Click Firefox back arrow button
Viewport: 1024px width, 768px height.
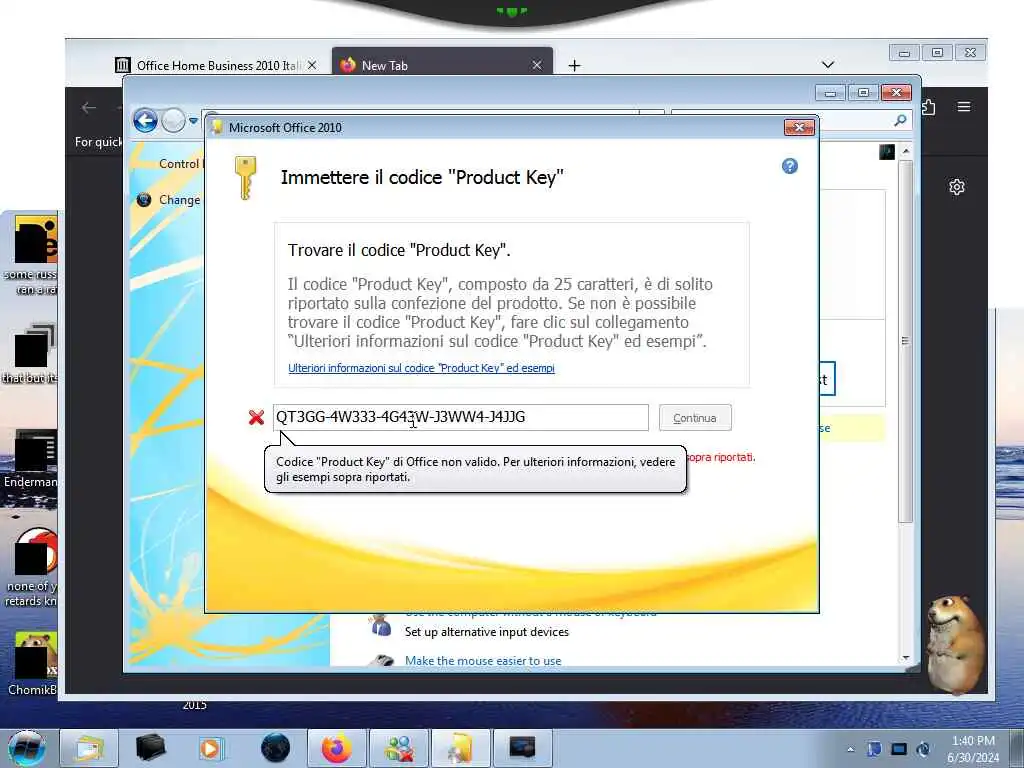[89, 108]
